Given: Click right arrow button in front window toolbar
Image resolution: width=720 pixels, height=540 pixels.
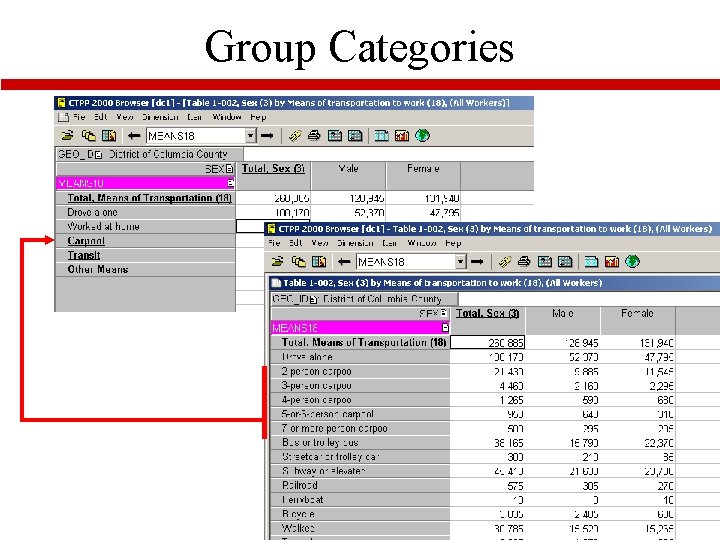Looking at the screenshot, I should 477,262.
